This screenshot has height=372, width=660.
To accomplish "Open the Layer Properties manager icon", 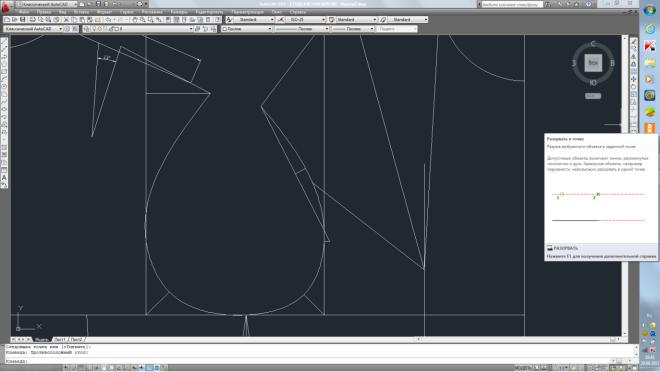I will click(86, 29).
